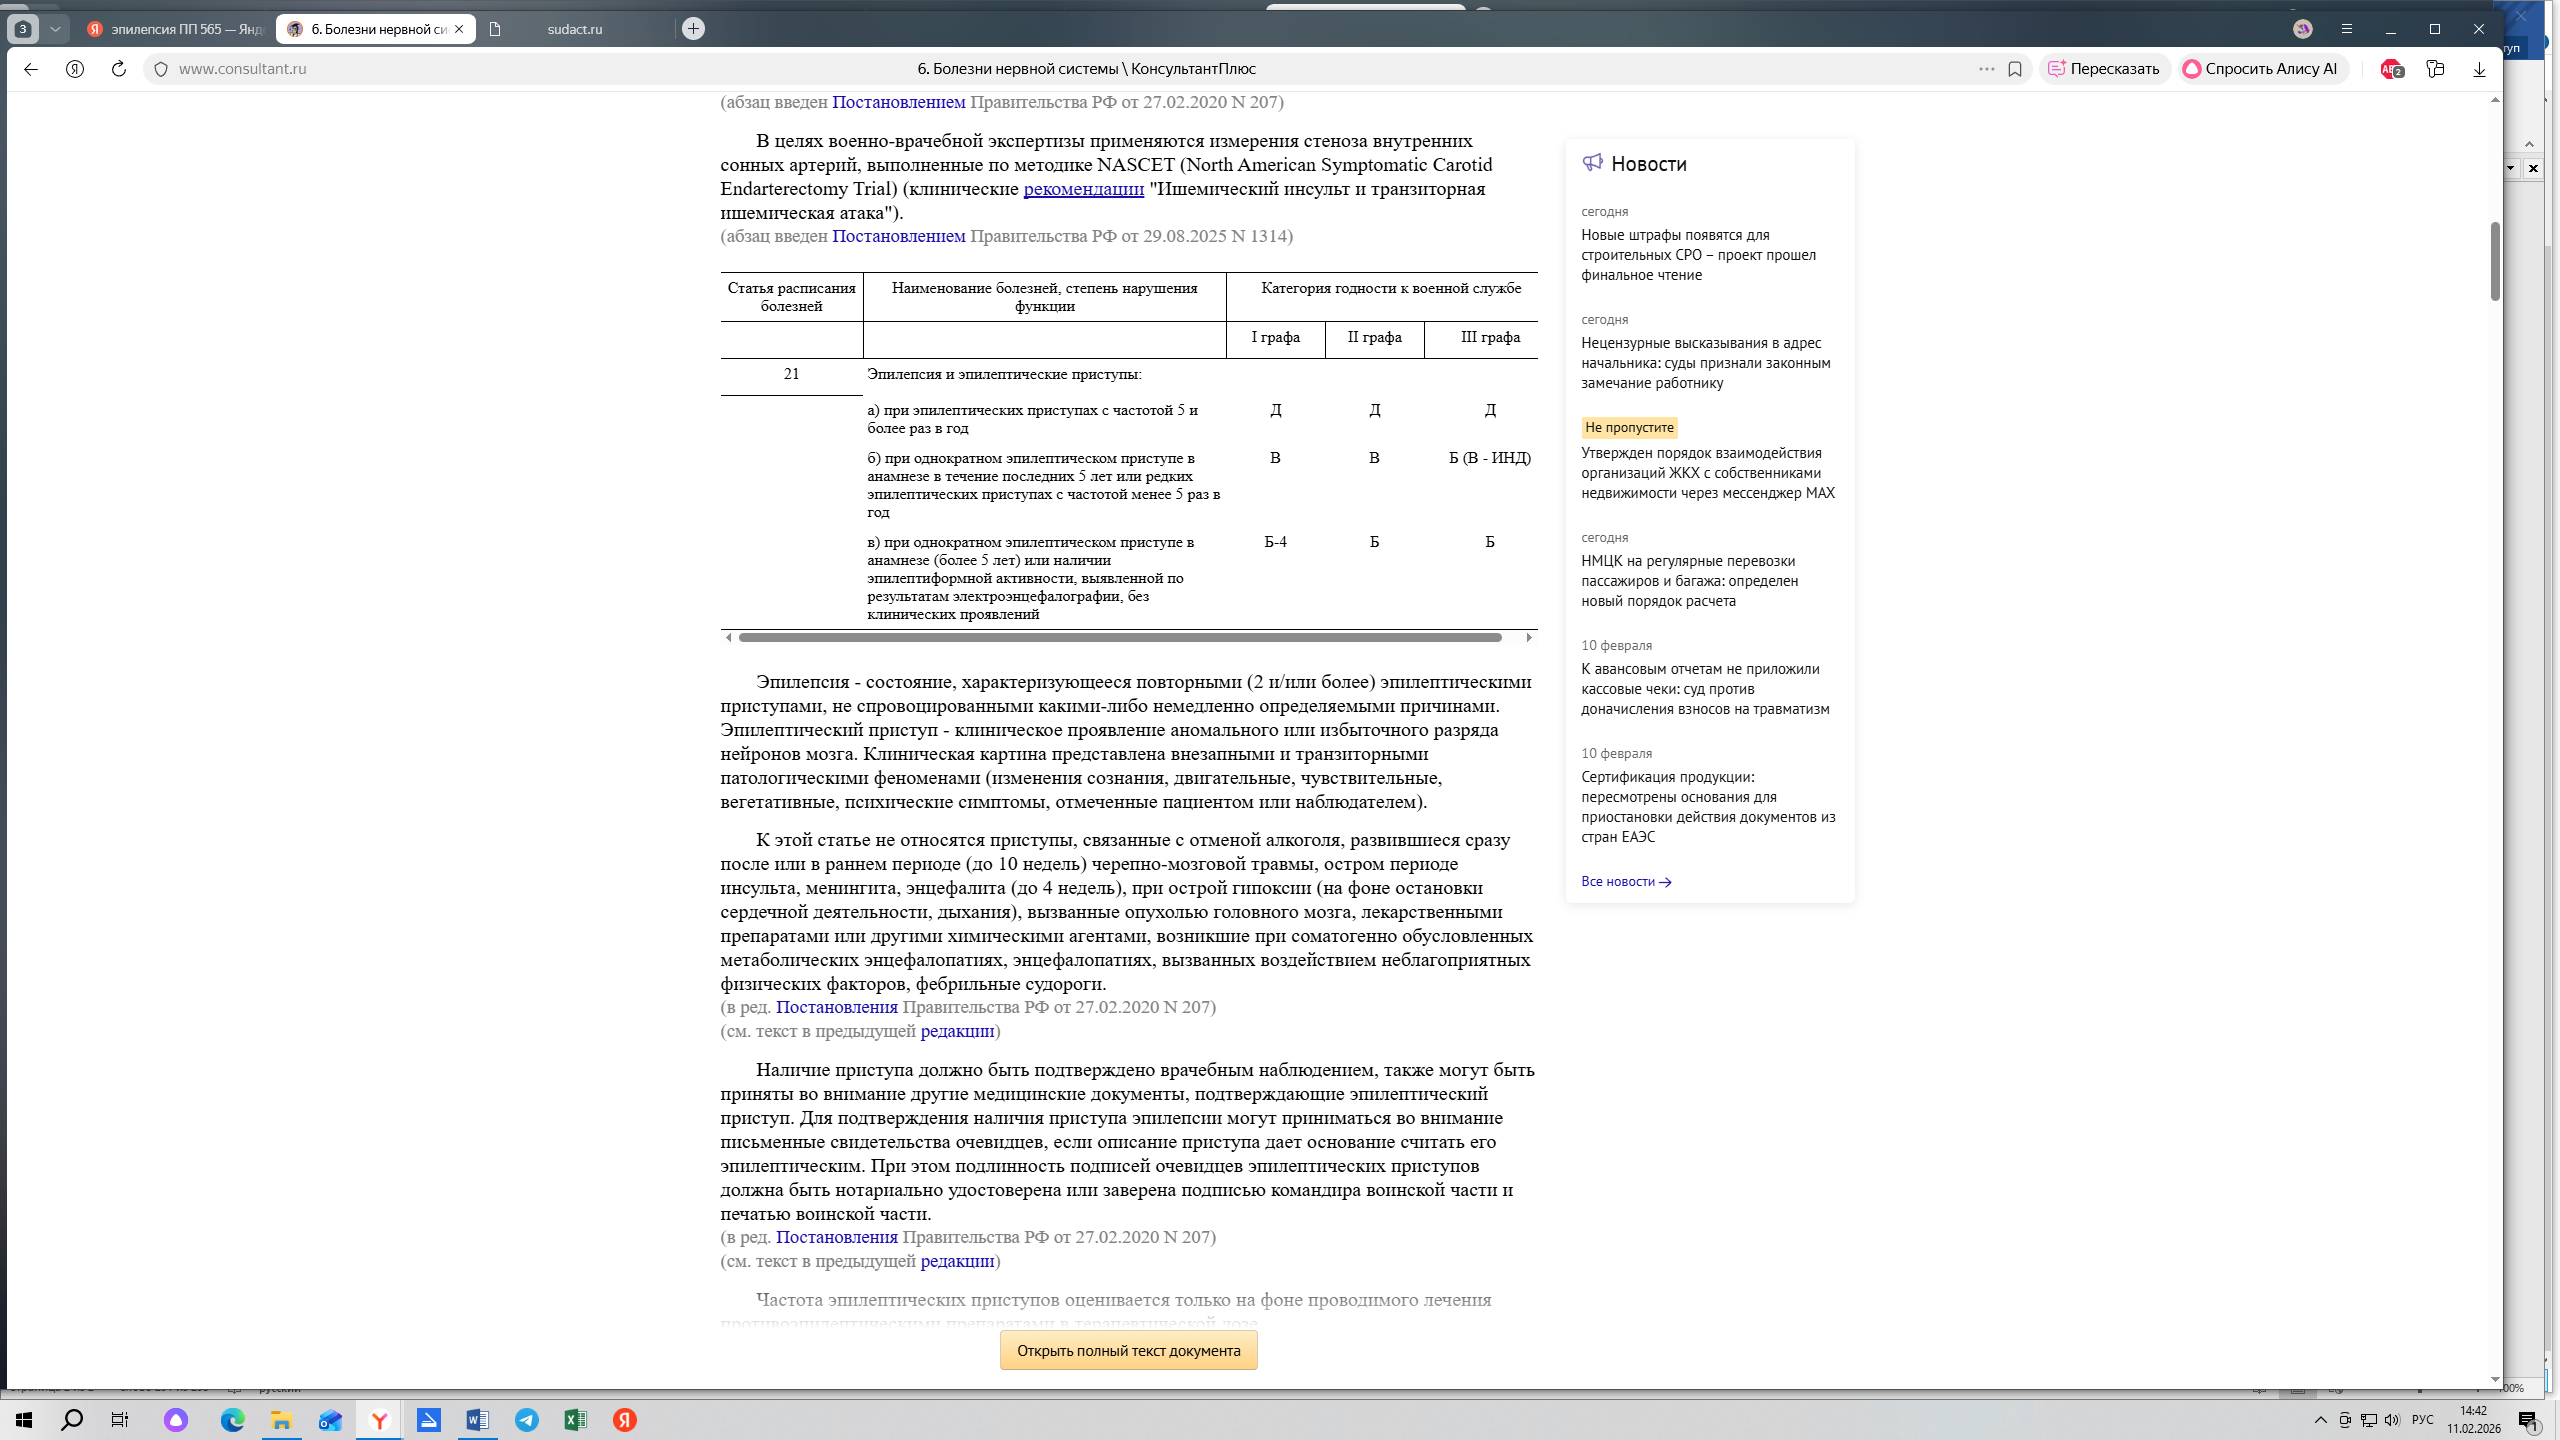The height and width of the screenshot is (1440, 2560).
Task: Open news about сертификация продукции
Action: [1708, 807]
